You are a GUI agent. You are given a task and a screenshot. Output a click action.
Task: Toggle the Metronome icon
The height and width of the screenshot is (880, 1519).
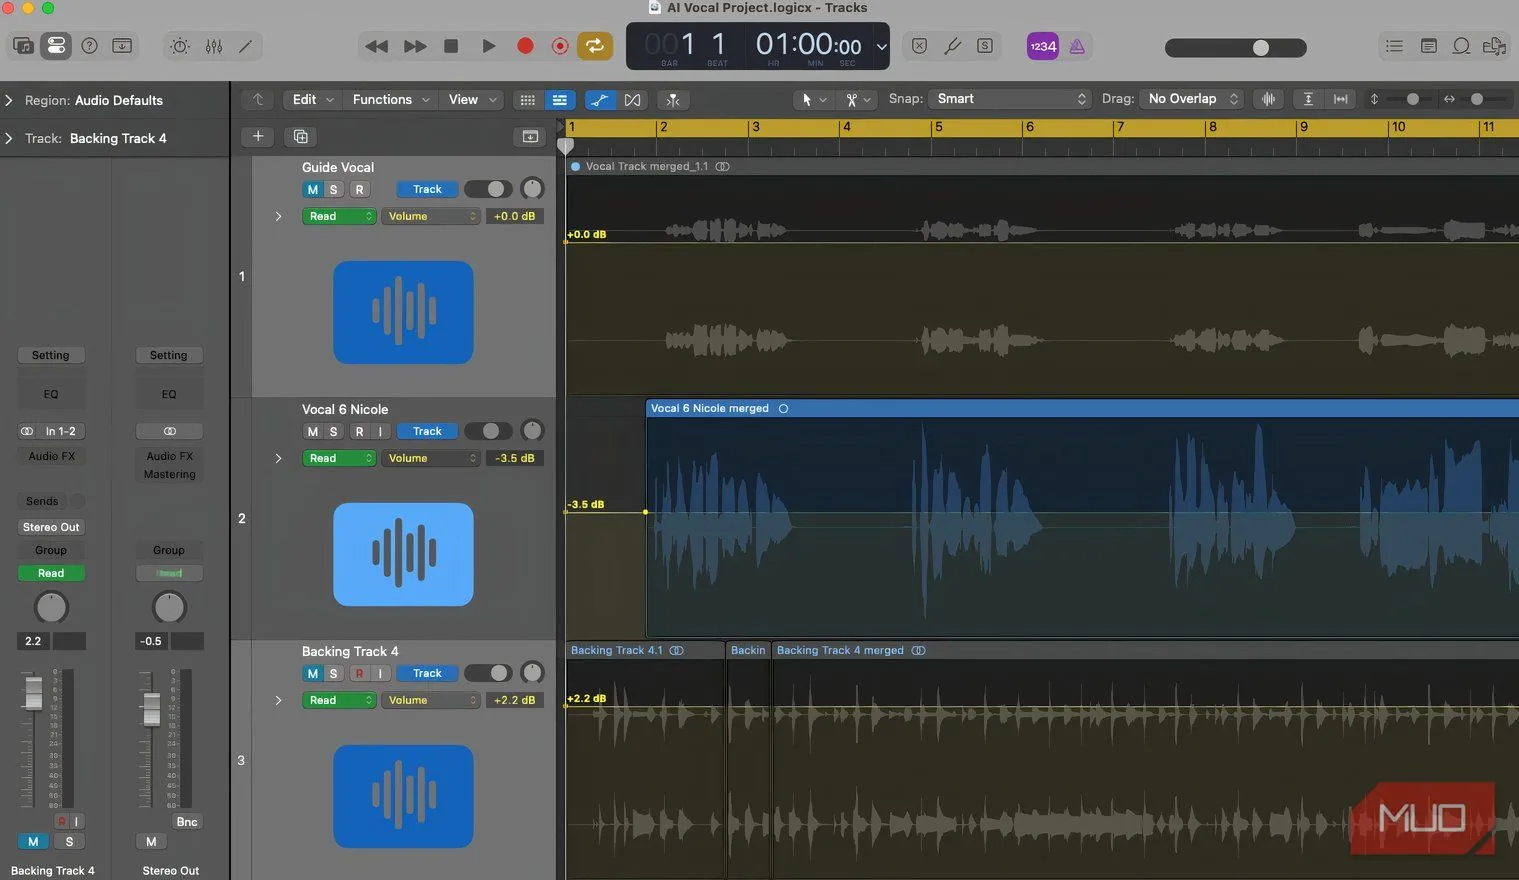pos(1077,46)
